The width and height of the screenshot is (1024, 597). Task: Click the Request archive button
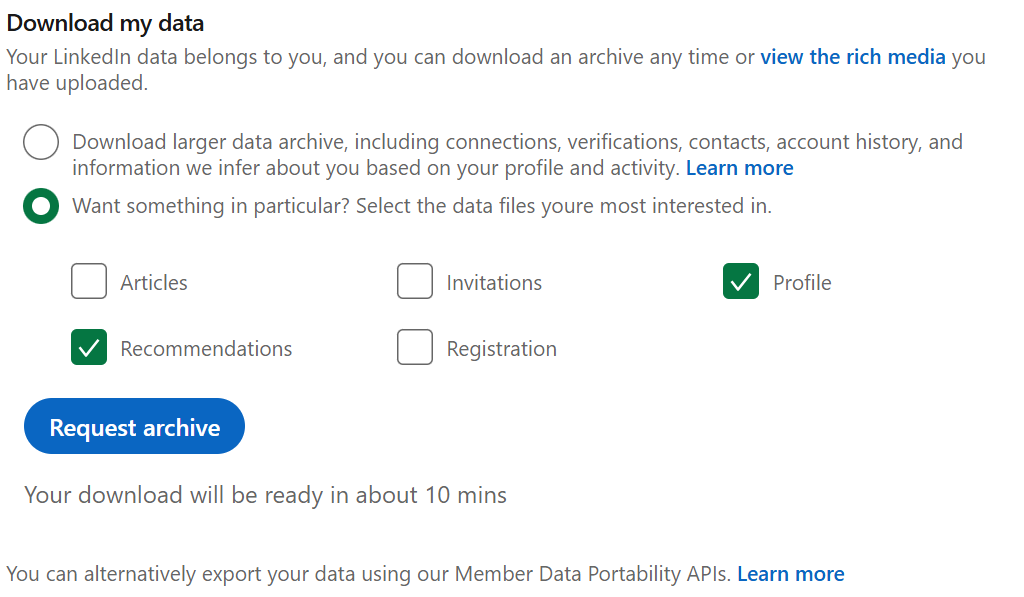133,426
